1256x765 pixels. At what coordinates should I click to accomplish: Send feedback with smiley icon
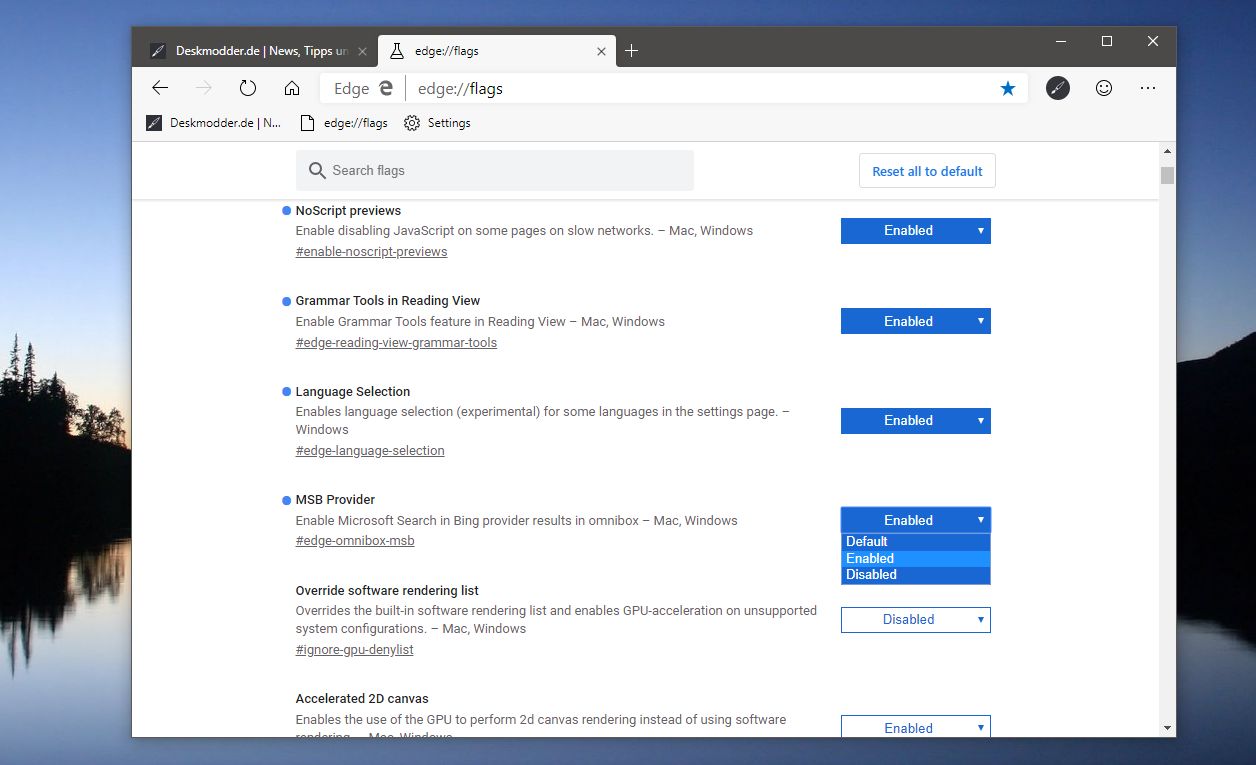click(x=1104, y=88)
